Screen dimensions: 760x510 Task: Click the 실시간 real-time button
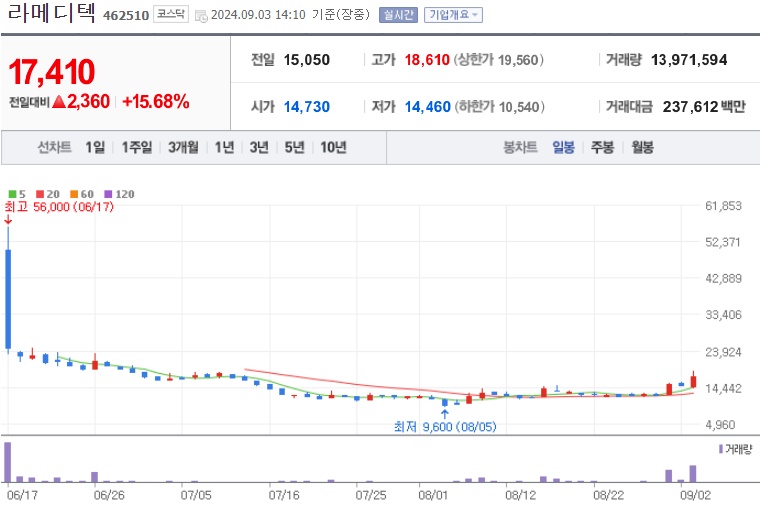click(x=398, y=15)
